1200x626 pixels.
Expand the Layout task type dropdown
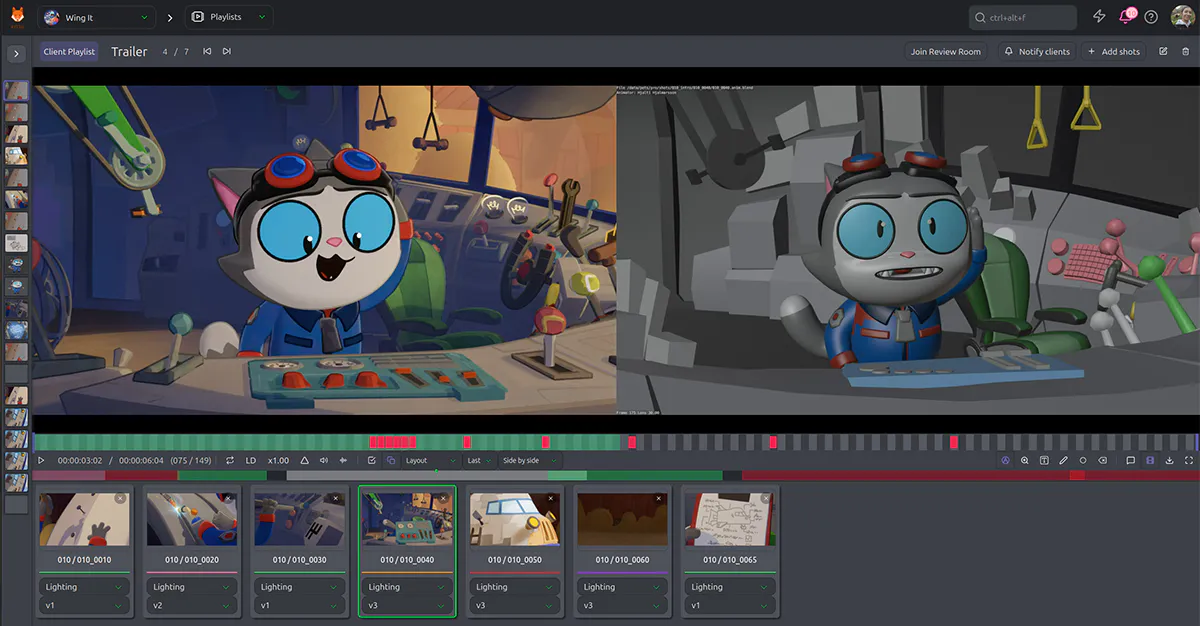(430, 460)
